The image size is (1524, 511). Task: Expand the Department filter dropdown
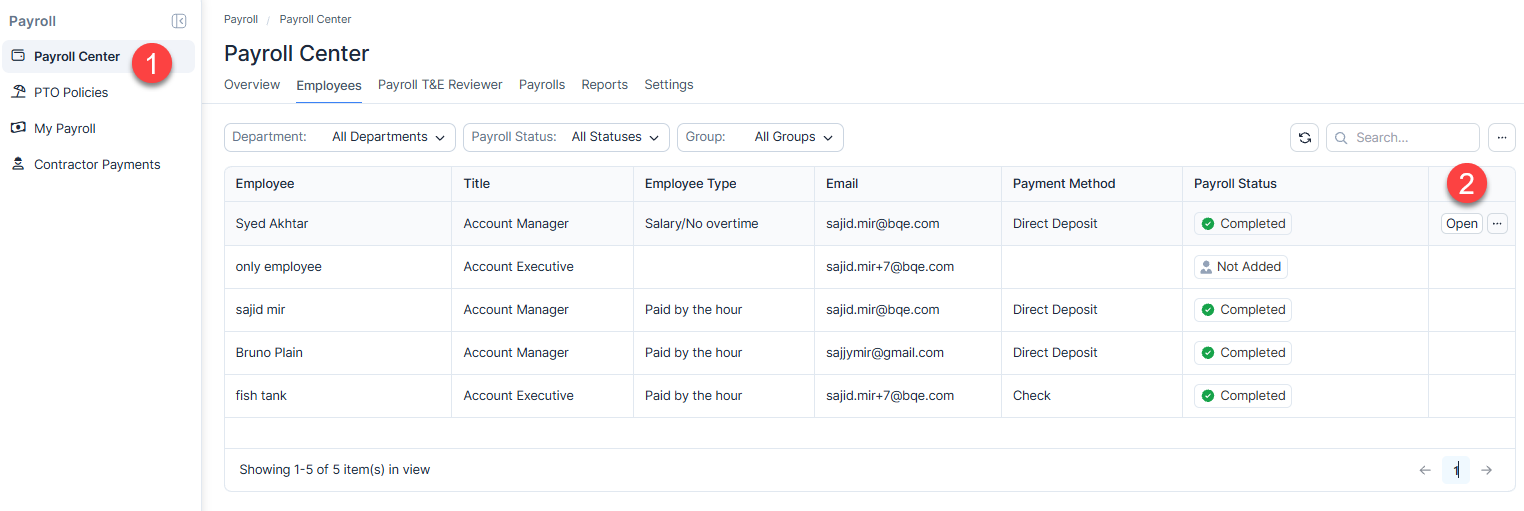(x=340, y=137)
